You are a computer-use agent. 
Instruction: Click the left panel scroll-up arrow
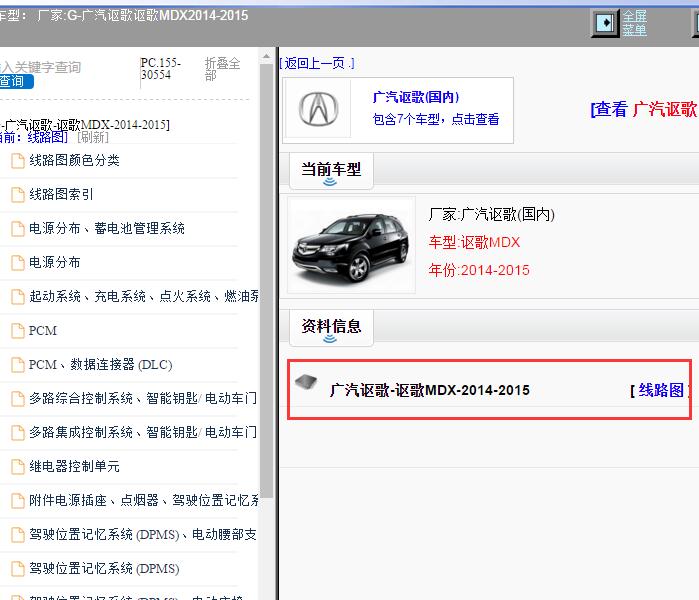(267, 56)
